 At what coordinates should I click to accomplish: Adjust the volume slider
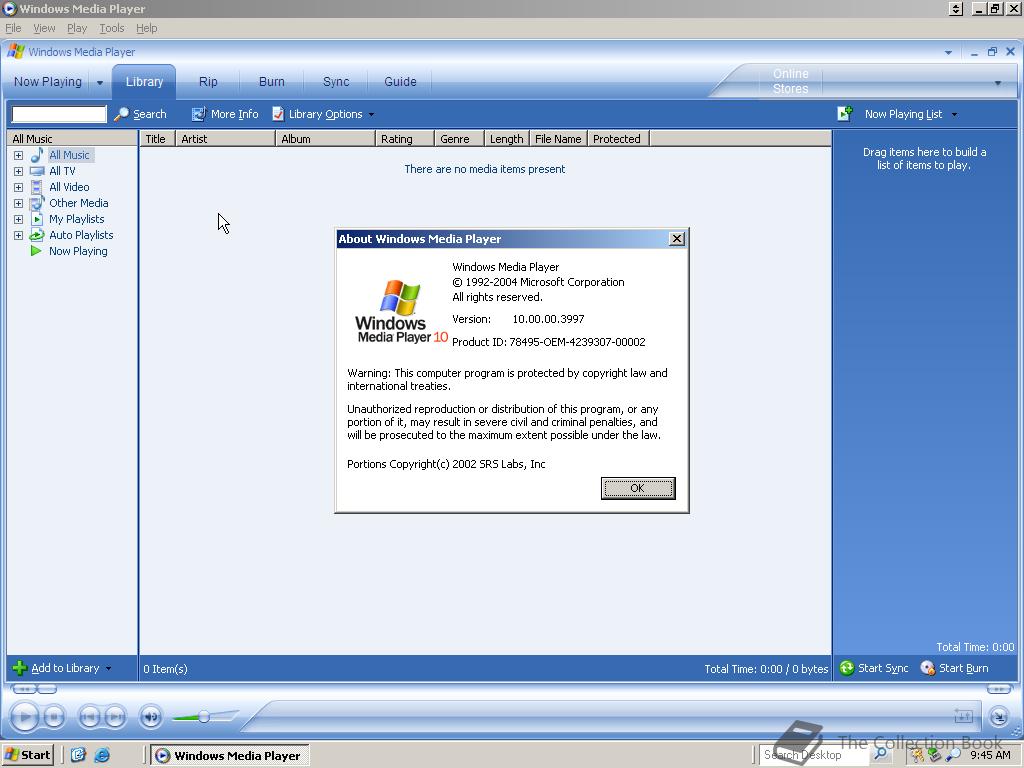click(x=204, y=717)
